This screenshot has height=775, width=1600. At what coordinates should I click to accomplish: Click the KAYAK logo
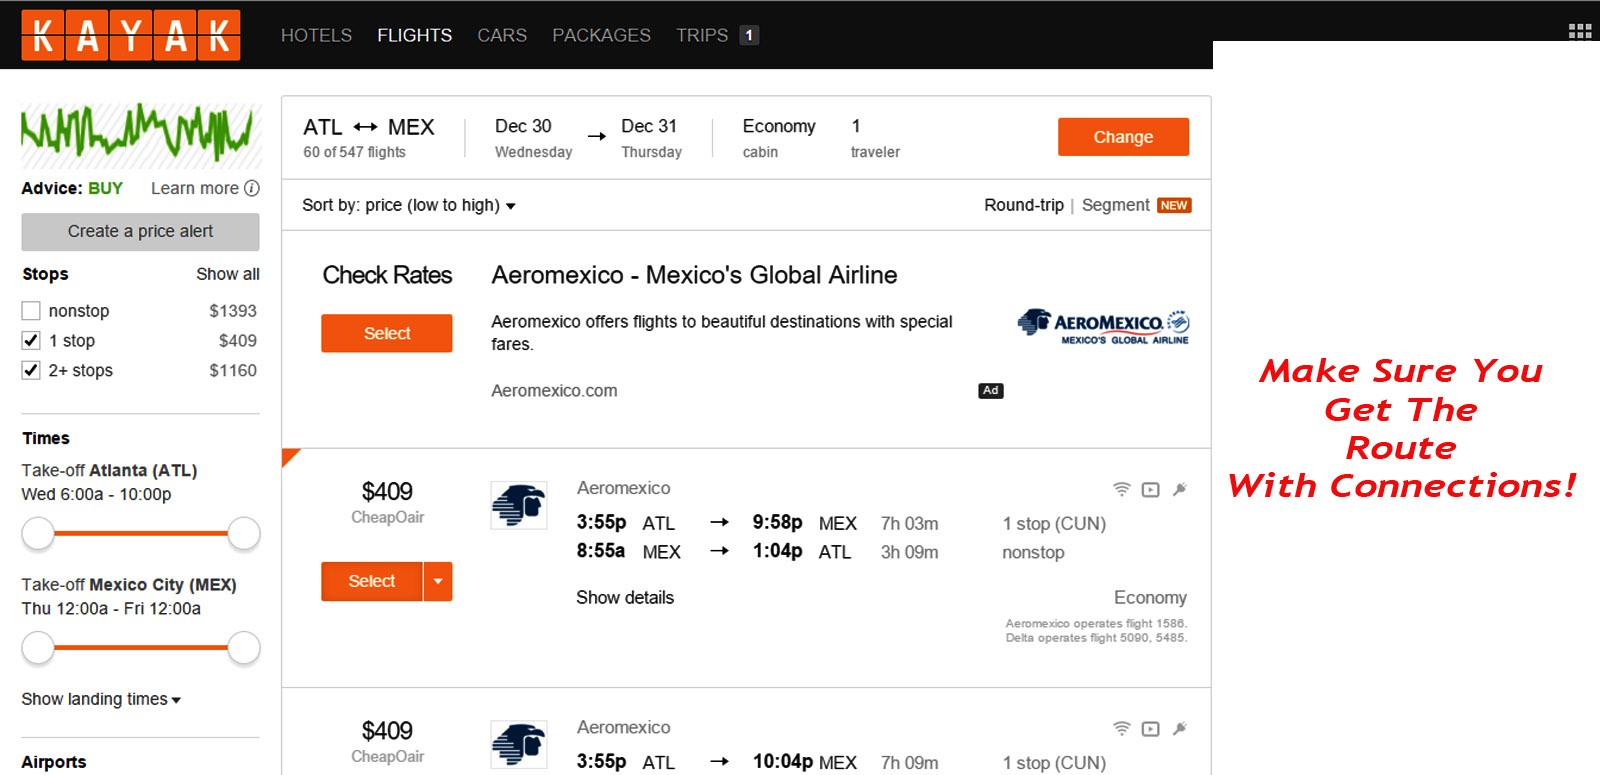click(x=131, y=36)
